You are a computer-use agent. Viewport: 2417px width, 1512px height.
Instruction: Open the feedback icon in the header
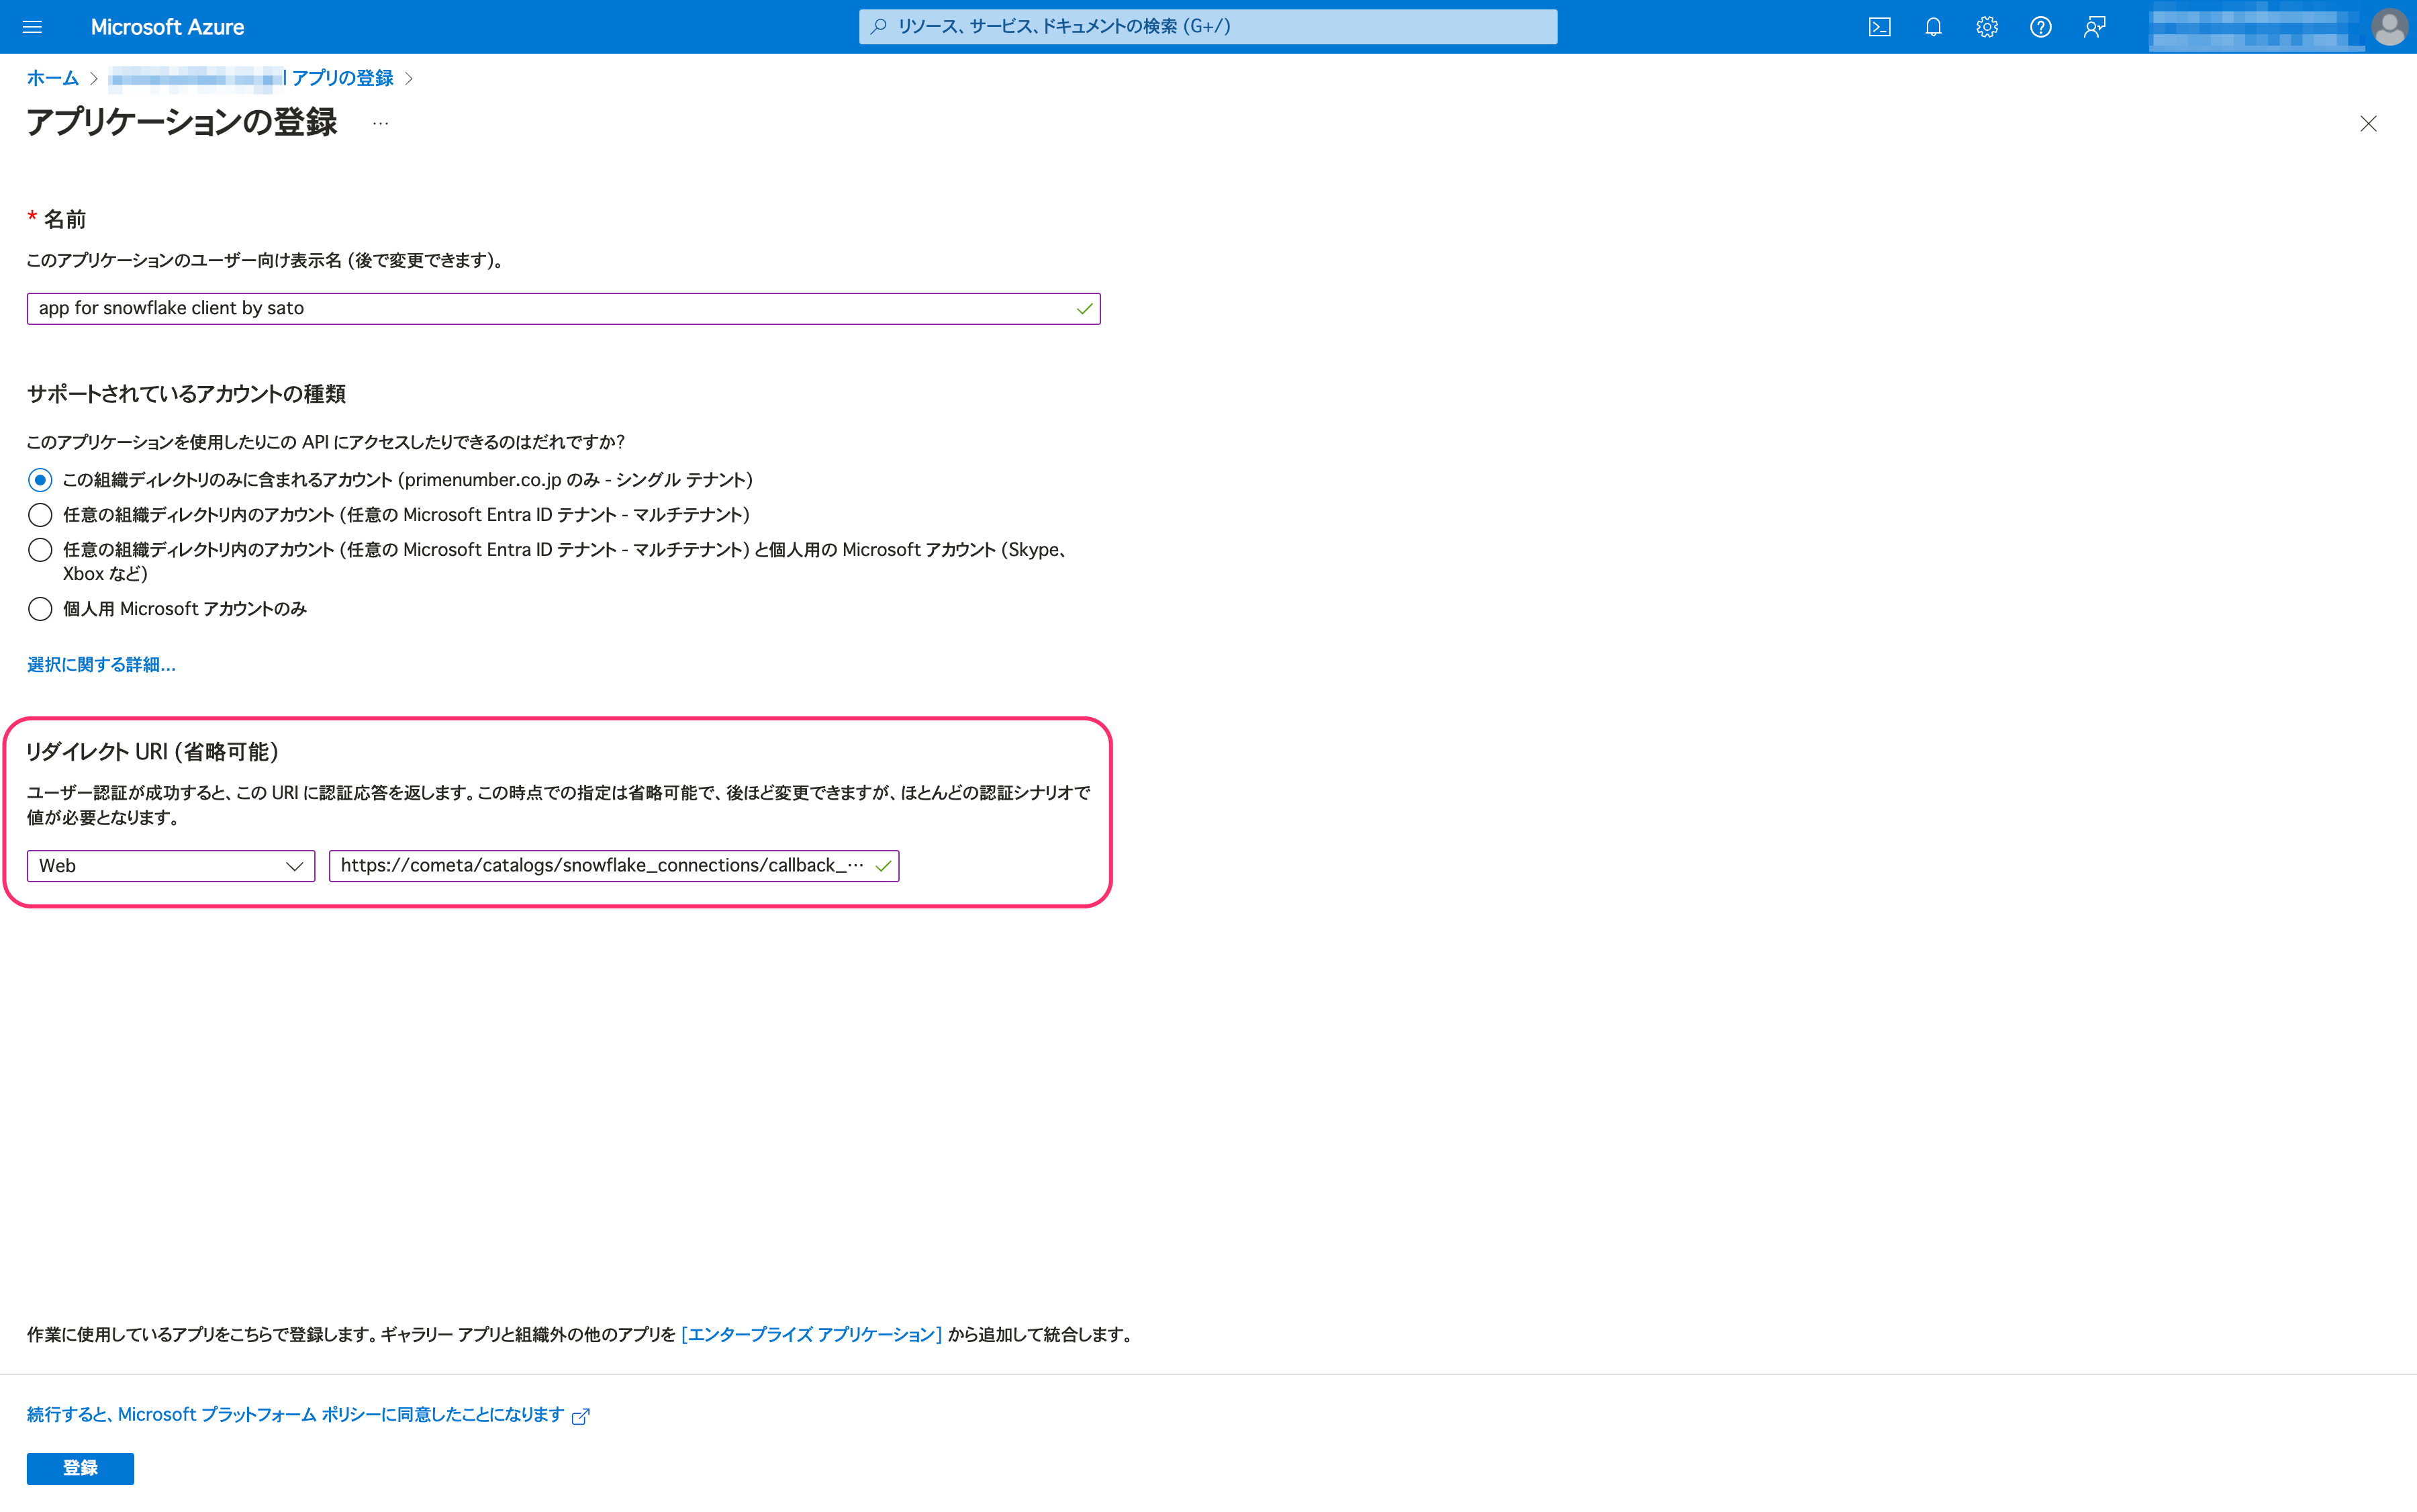click(x=2094, y=27)
